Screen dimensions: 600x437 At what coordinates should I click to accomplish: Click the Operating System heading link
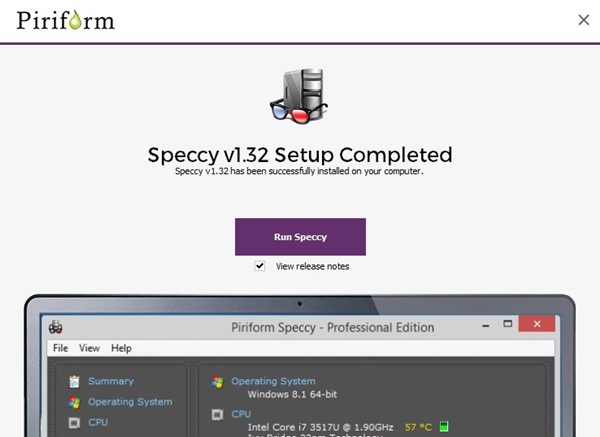click(x=273, y=381)
